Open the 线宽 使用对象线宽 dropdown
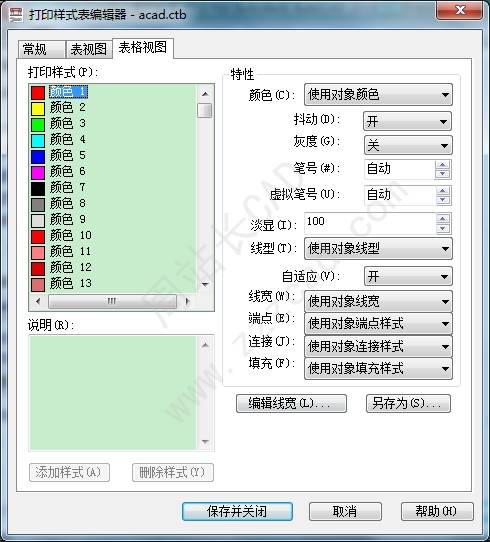The width and height of the screenshot is (490, 542). tap(378, 301)
